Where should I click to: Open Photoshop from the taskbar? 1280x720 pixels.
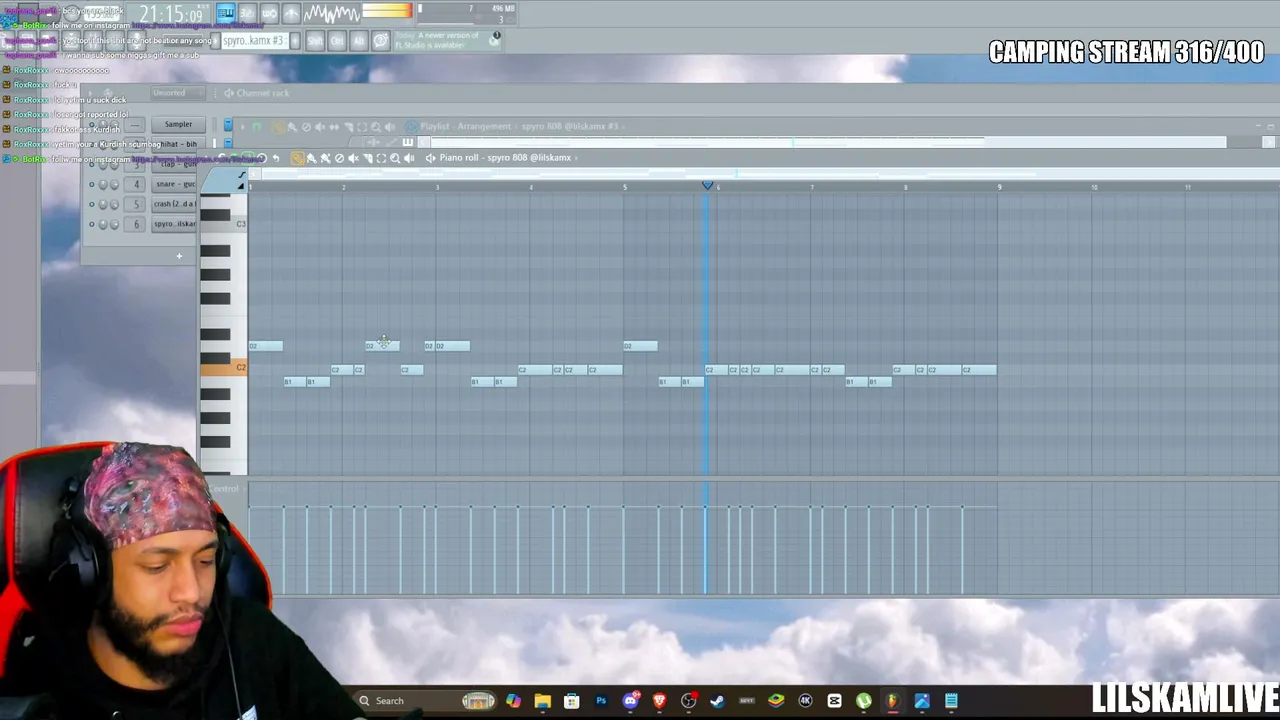click(x=601, y=701)
